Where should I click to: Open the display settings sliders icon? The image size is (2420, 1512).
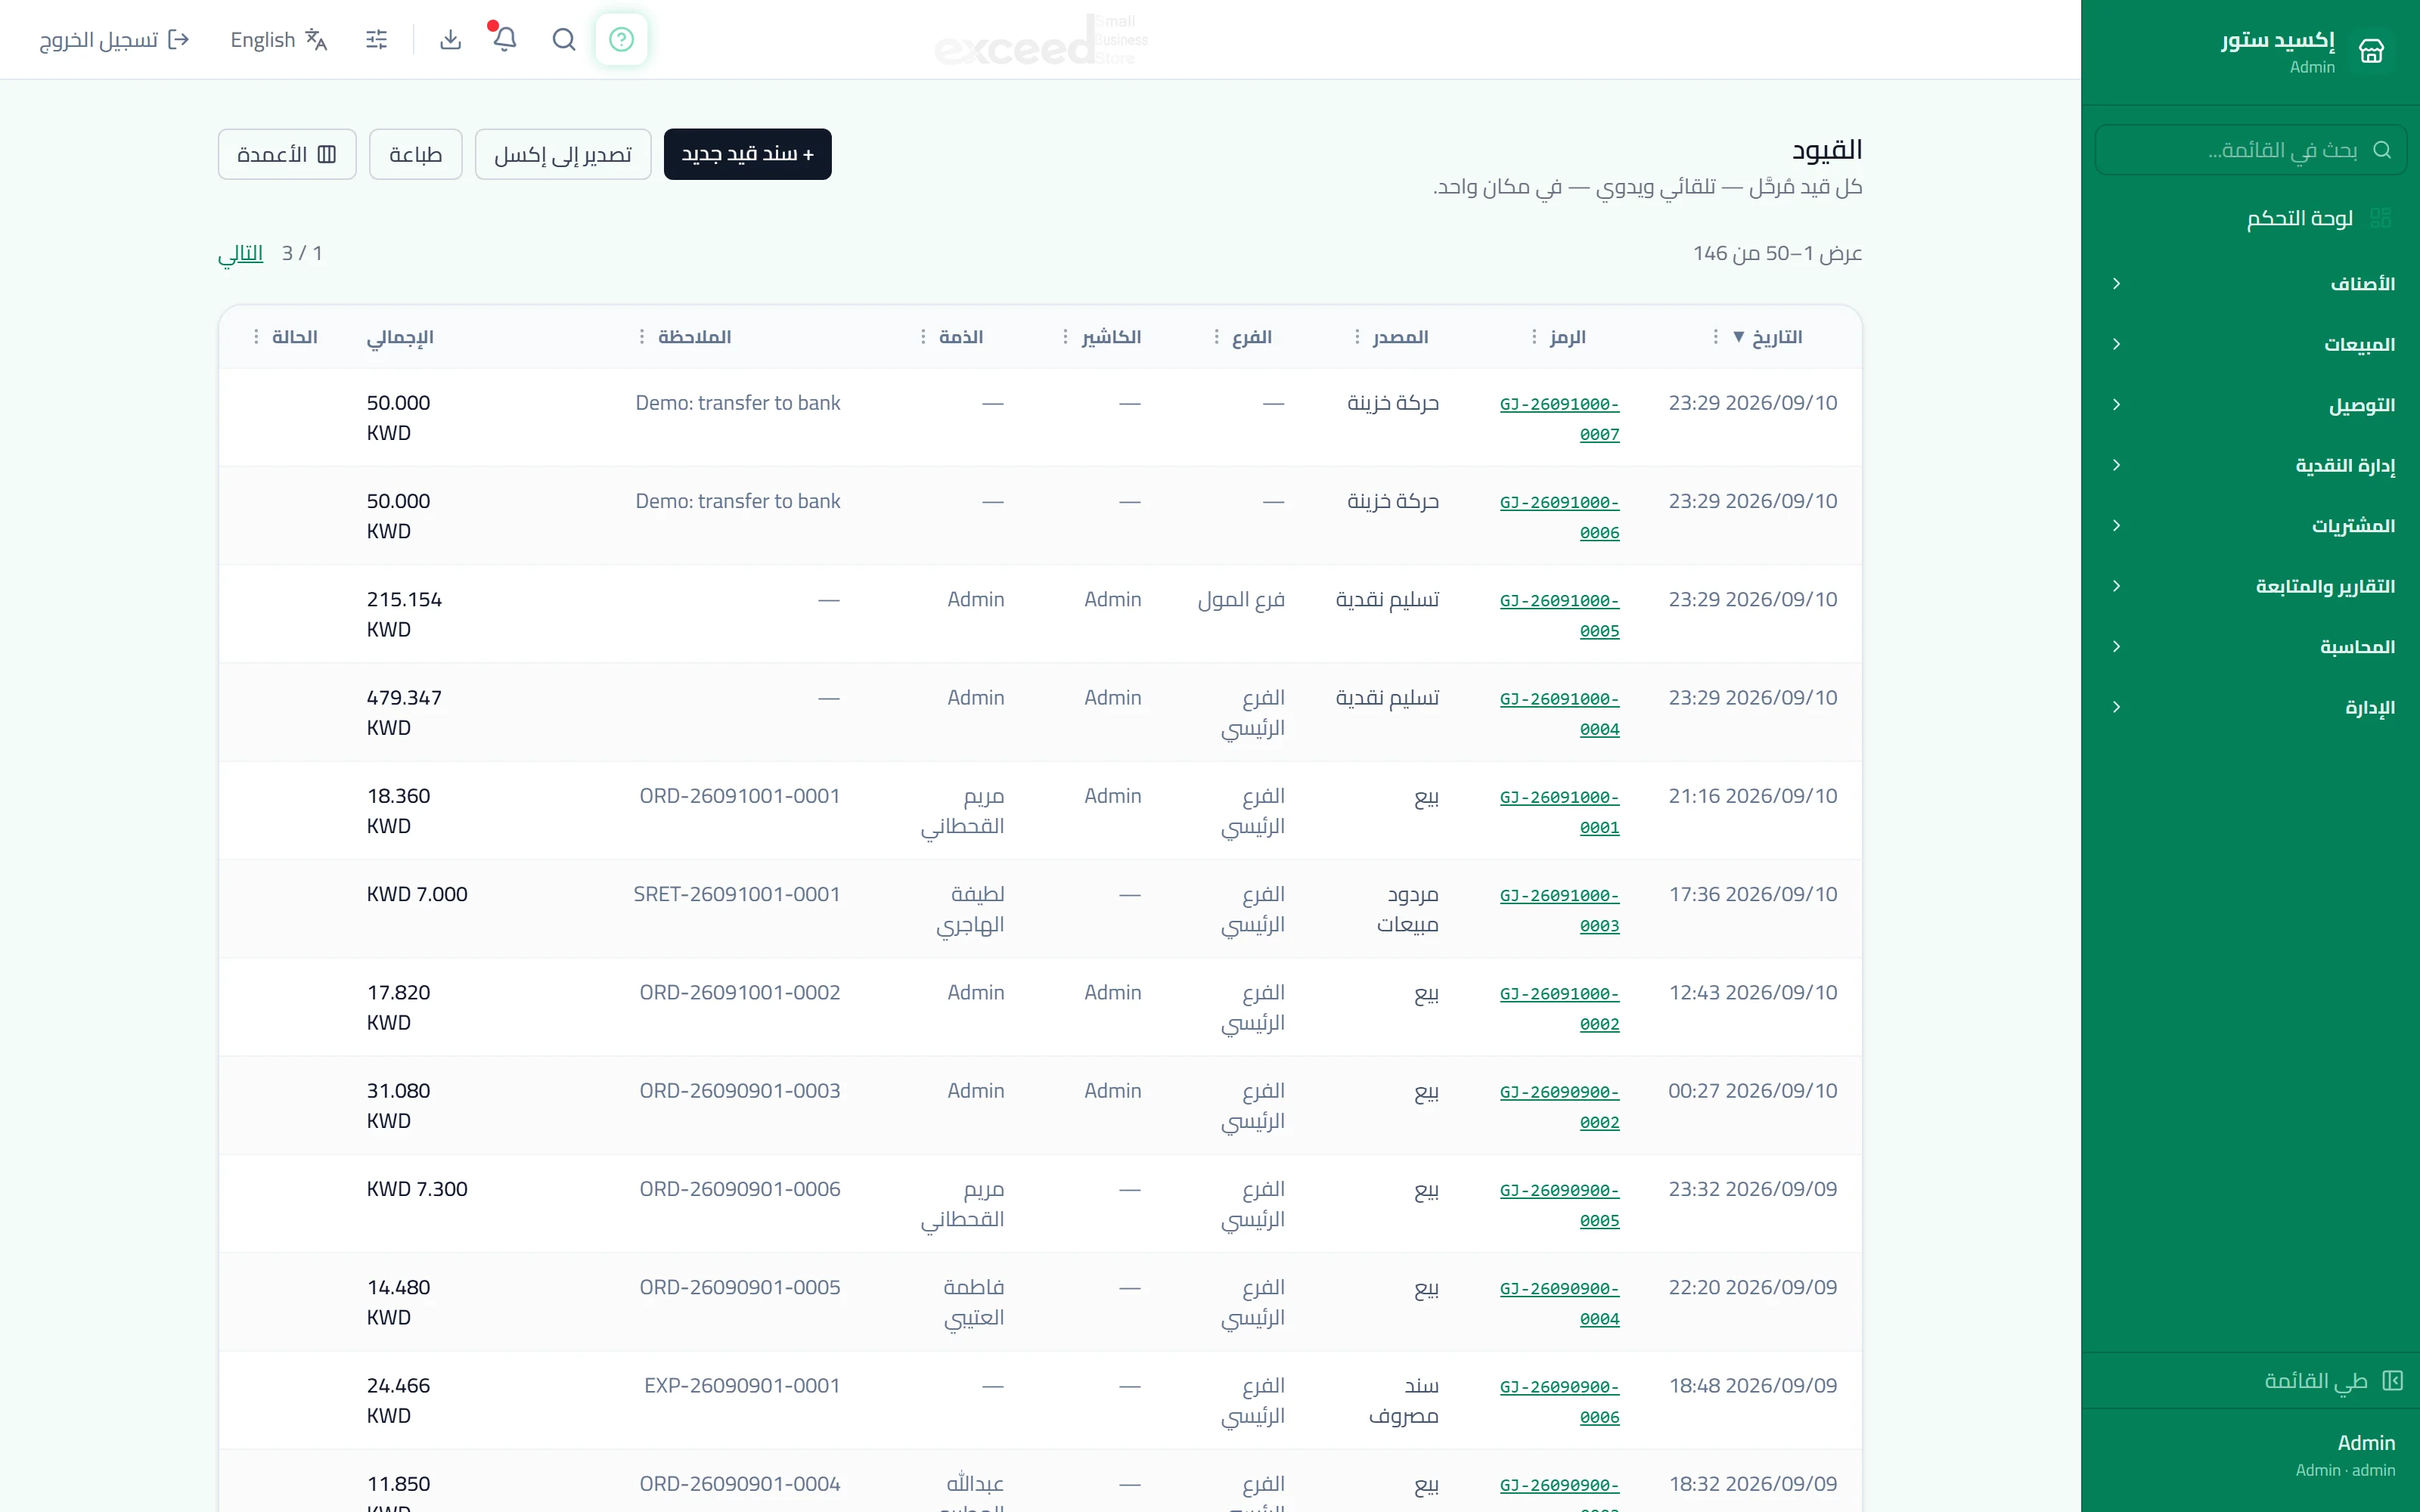point(377,39)
